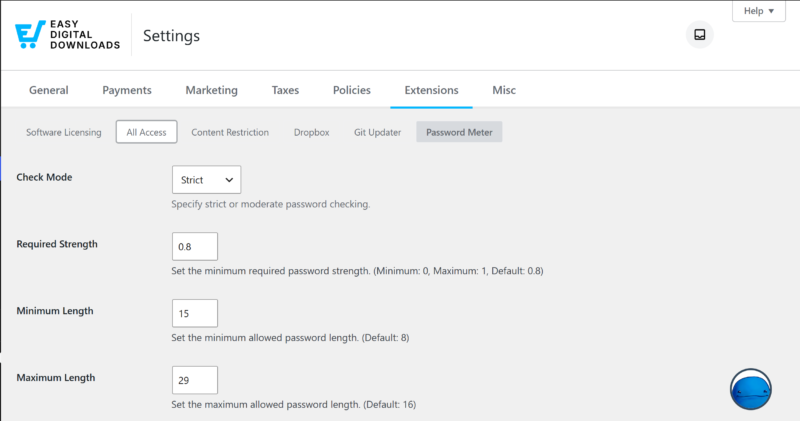Screen dimensions: 800x421
Task: Select the Policies tab
Action: point(352,90)
